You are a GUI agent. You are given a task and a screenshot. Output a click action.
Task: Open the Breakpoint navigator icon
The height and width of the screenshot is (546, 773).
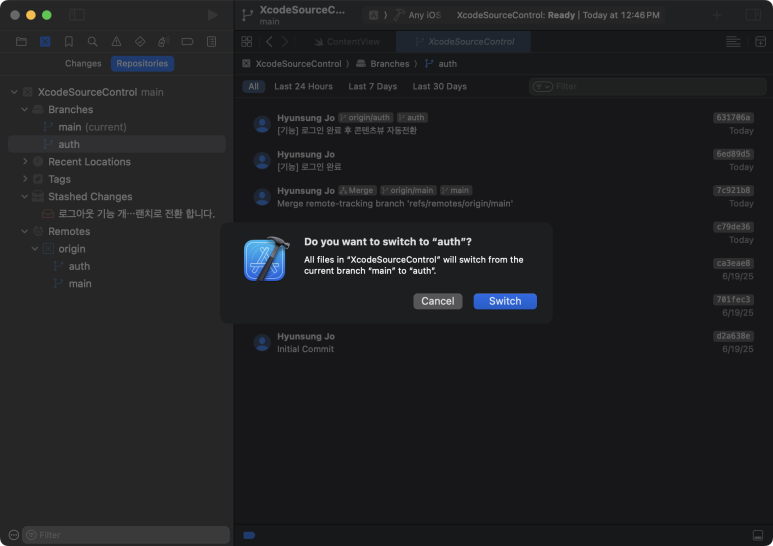click(x=187, y=42)
